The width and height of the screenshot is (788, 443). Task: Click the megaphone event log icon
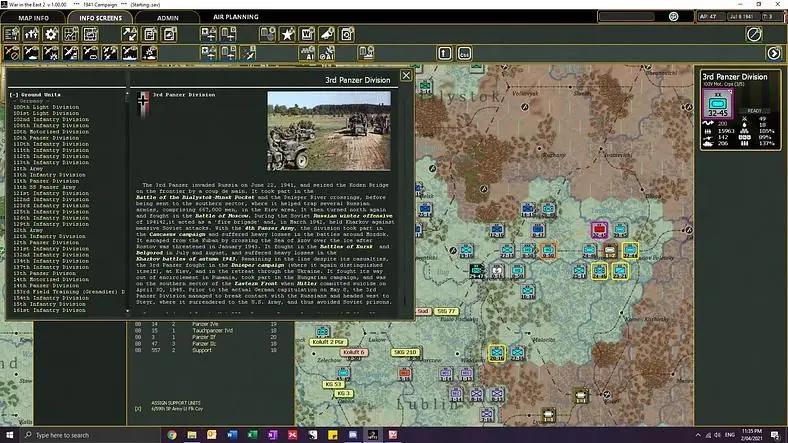pyautogui.click(x=327, y=34)
